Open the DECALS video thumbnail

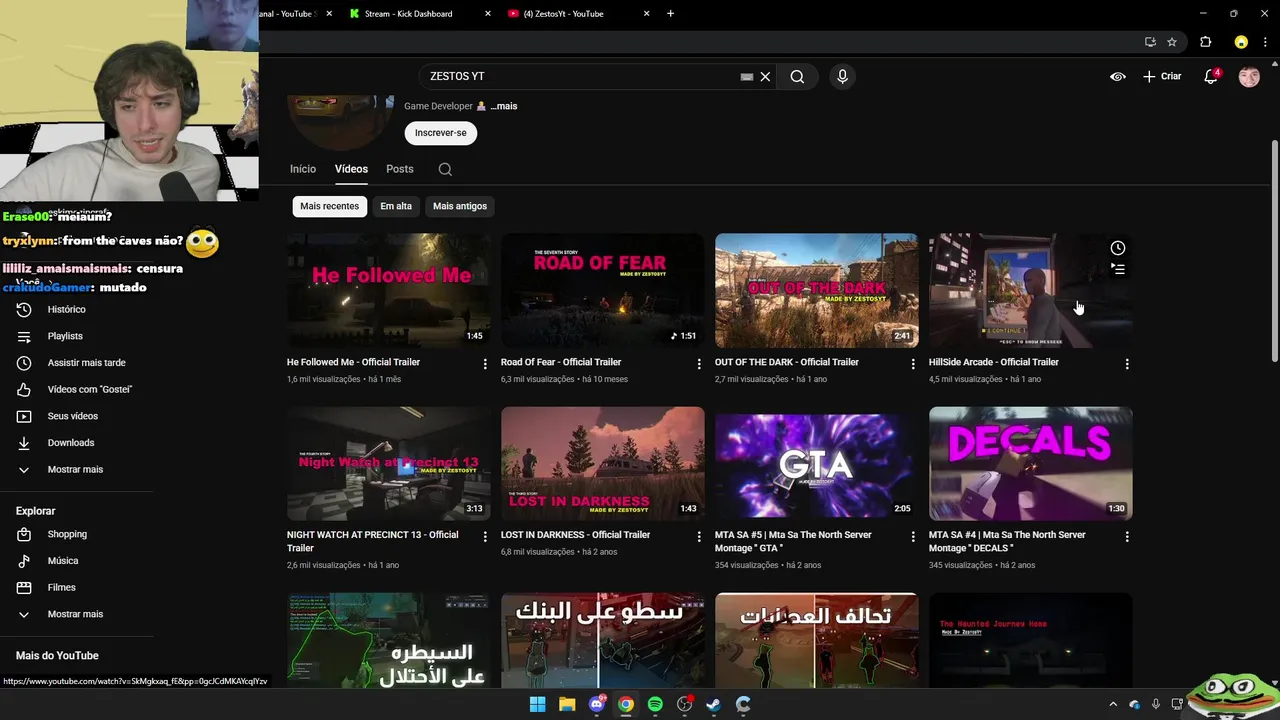[1031, 463]
